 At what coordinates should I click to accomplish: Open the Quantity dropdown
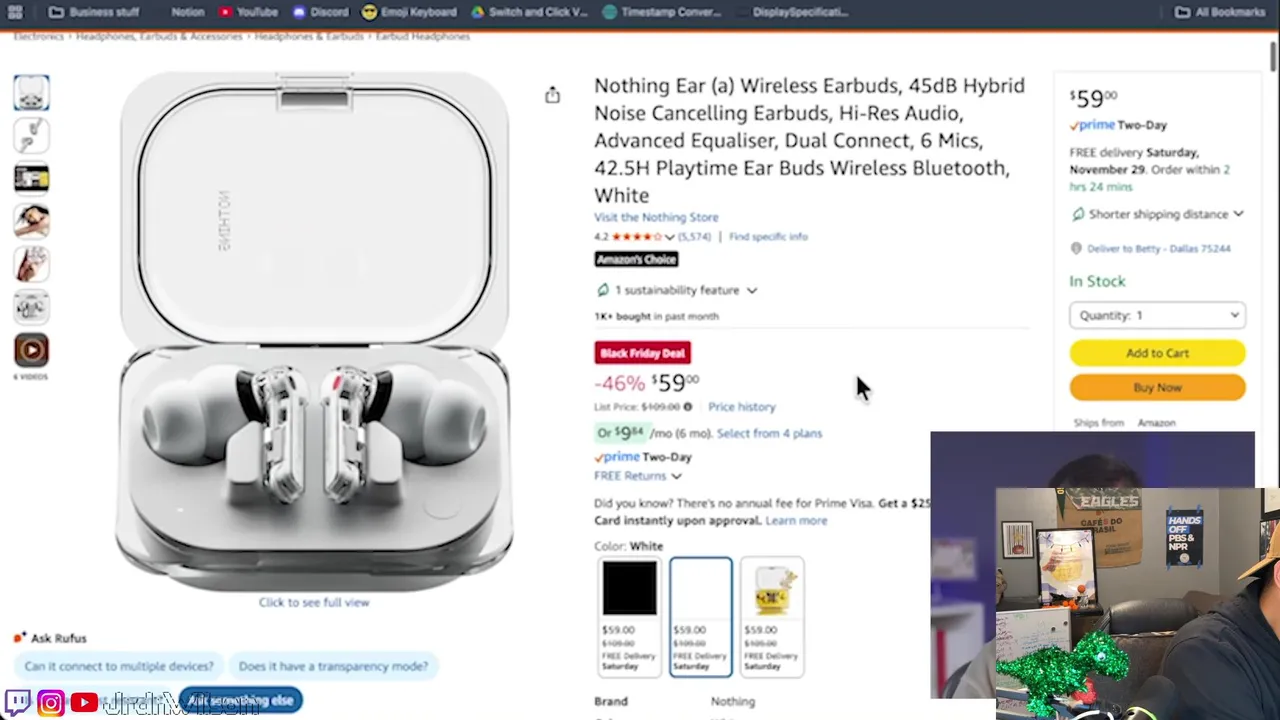1157,315
